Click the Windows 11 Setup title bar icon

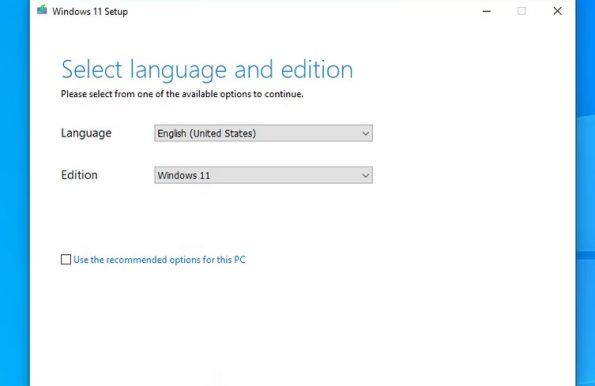42,10
